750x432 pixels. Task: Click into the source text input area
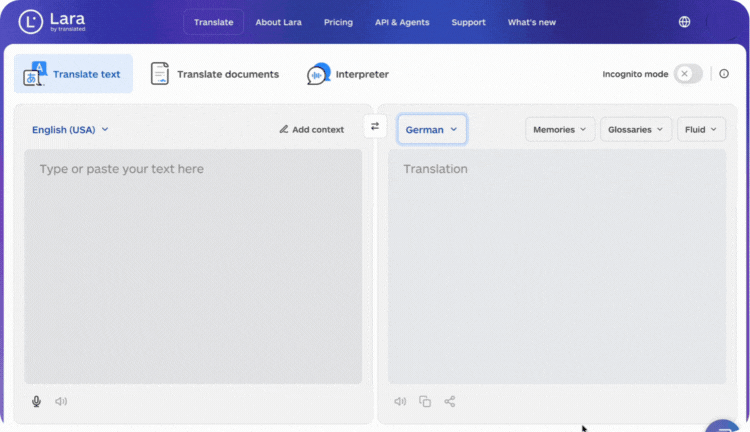193,265
